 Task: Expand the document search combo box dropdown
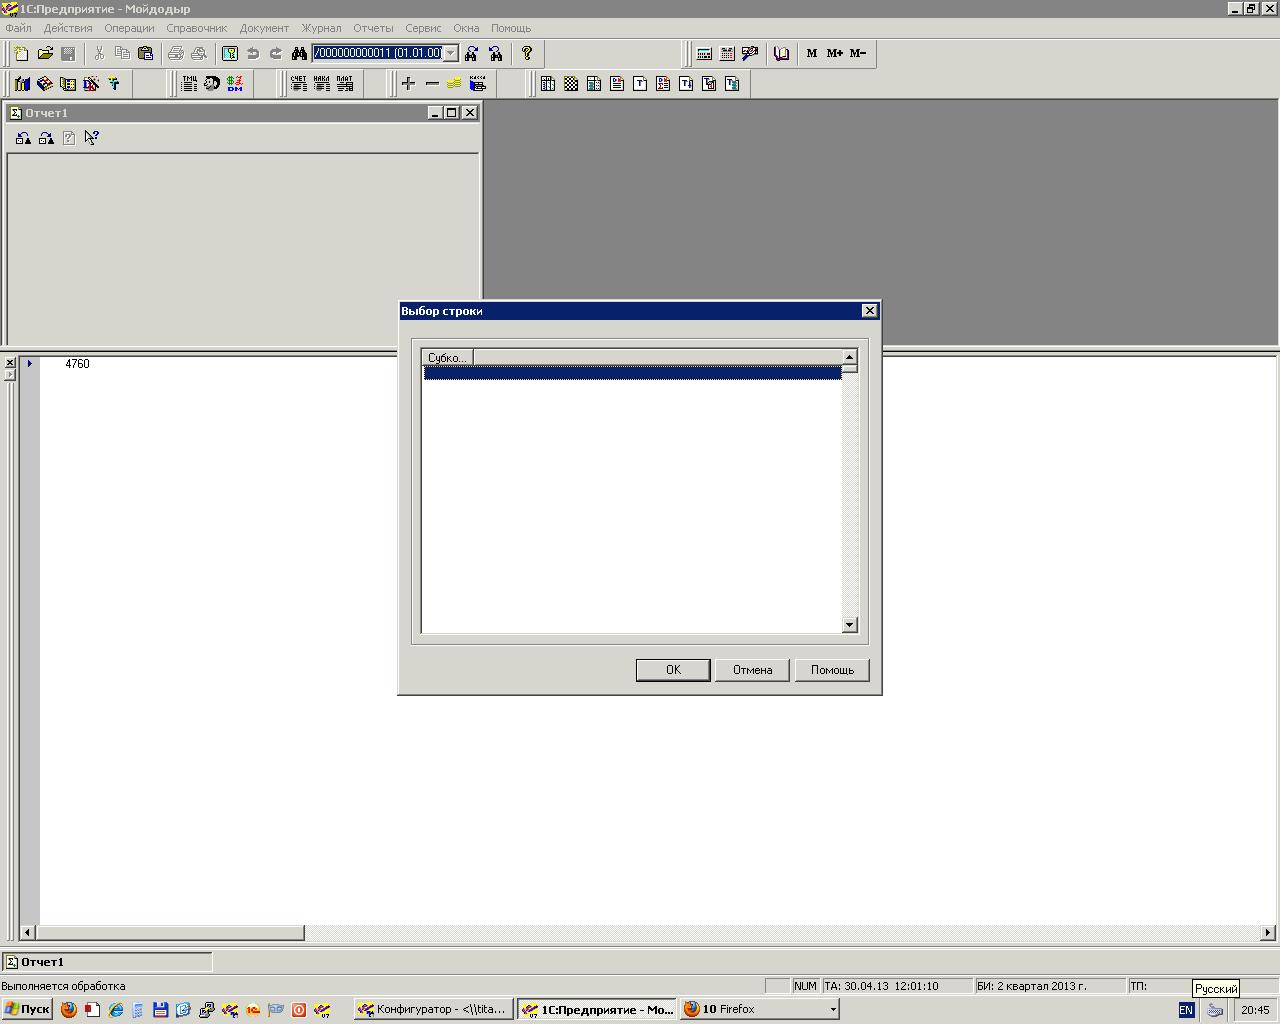[451, 54]
